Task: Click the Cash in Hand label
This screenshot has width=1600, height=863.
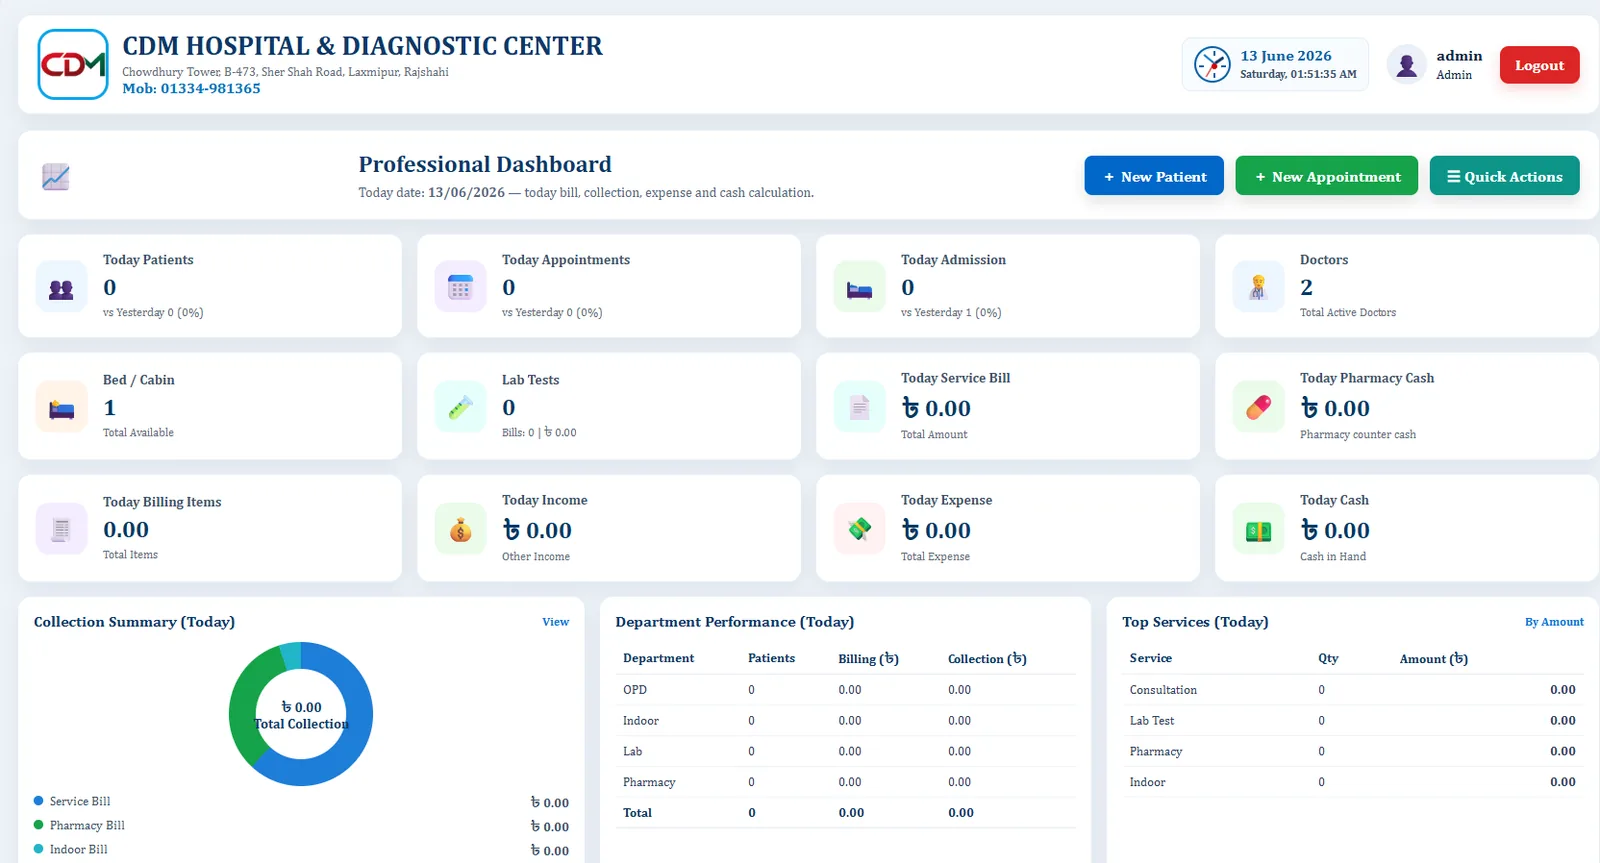Action: 1333,557
